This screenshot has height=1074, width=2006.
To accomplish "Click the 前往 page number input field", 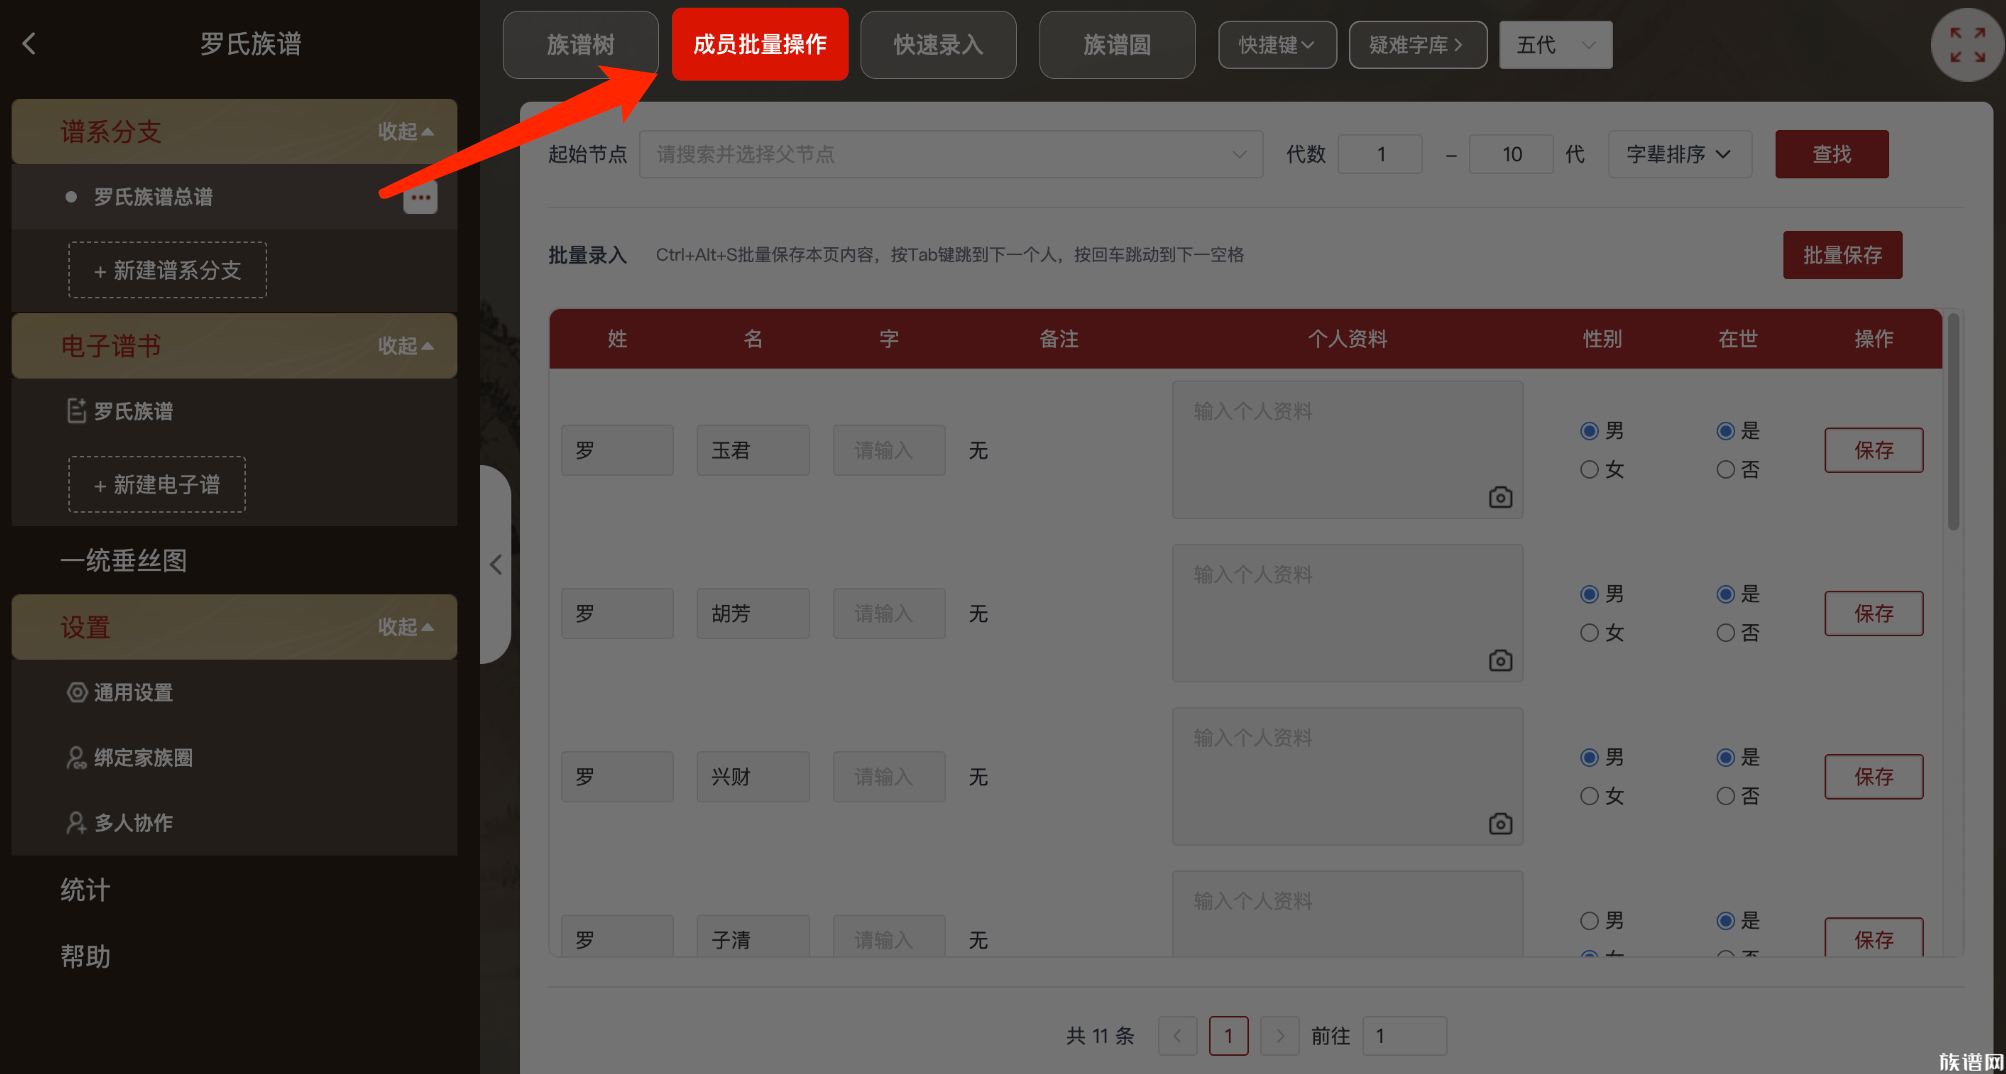I will [1404, 1036].
